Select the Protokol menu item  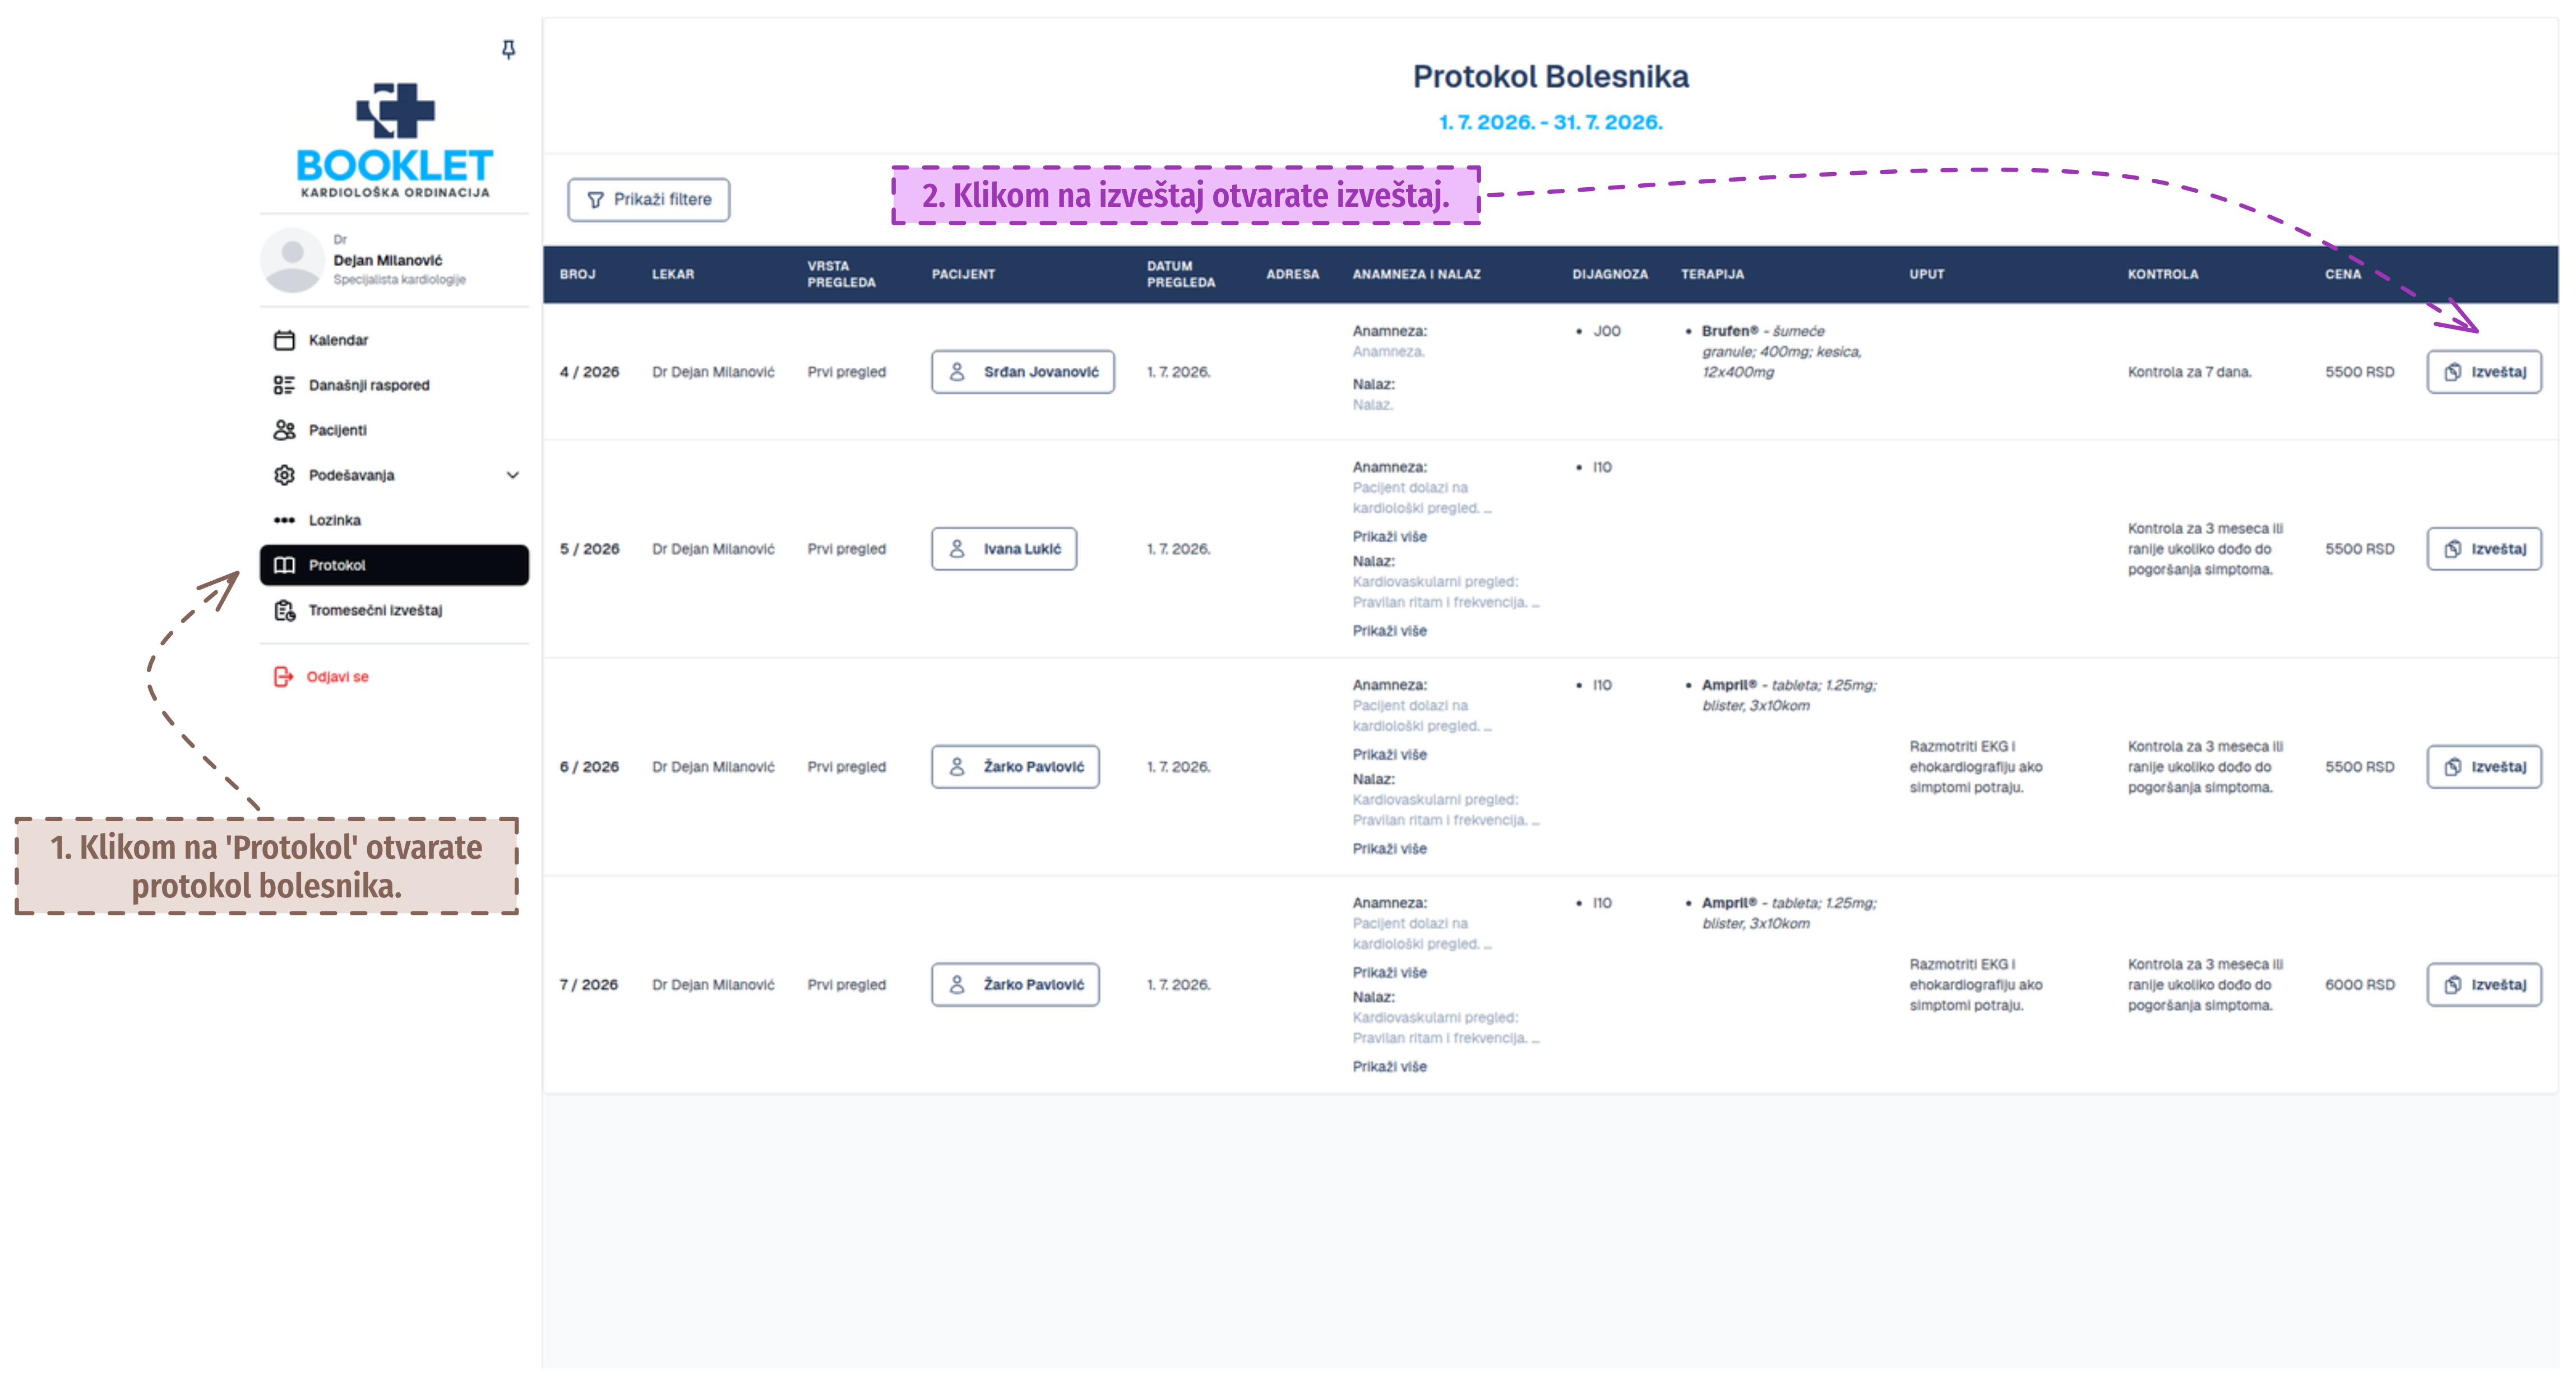pyautogui.click(x=395, y=565)
